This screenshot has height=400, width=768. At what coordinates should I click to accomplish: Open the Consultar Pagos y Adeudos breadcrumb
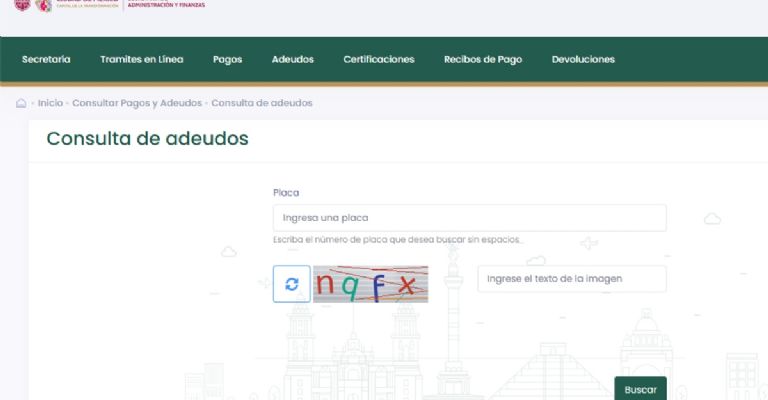click(x=137, y=103)
